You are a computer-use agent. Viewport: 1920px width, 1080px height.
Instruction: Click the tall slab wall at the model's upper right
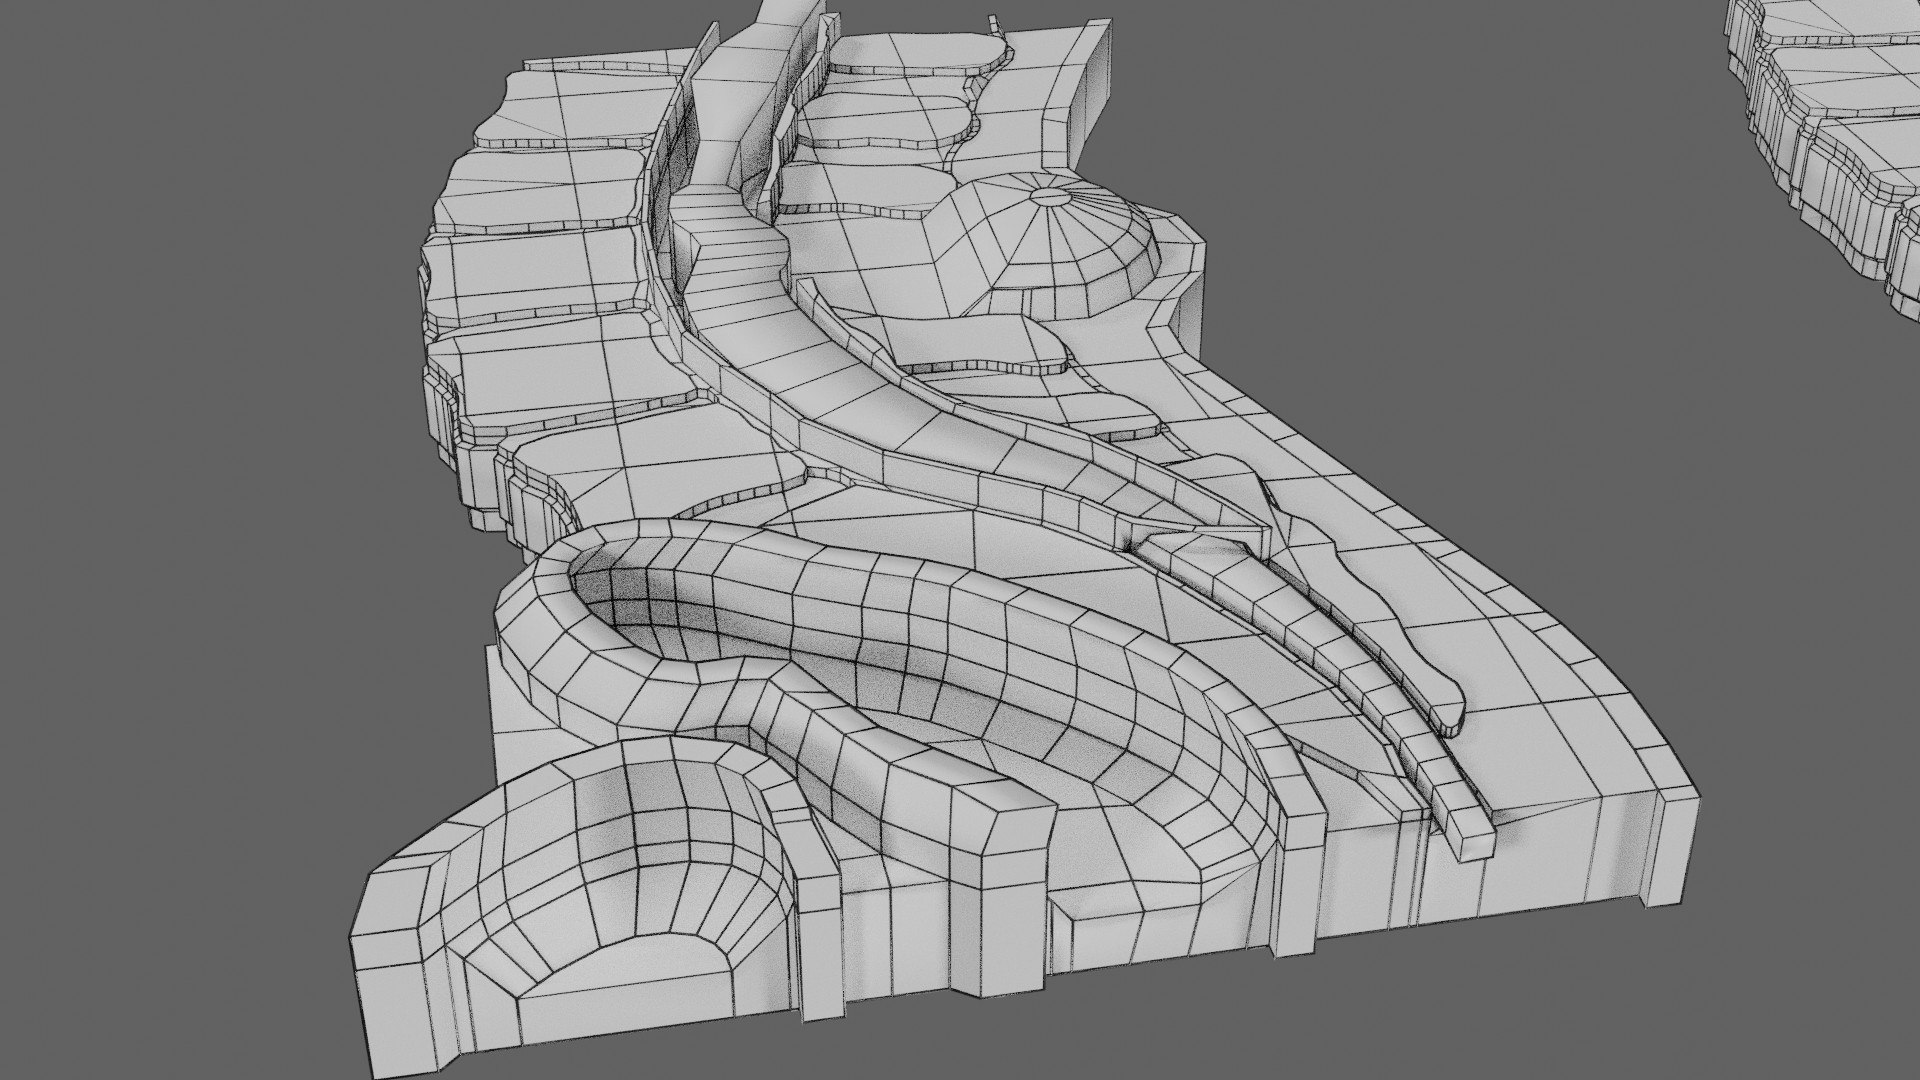[1095, 98]
